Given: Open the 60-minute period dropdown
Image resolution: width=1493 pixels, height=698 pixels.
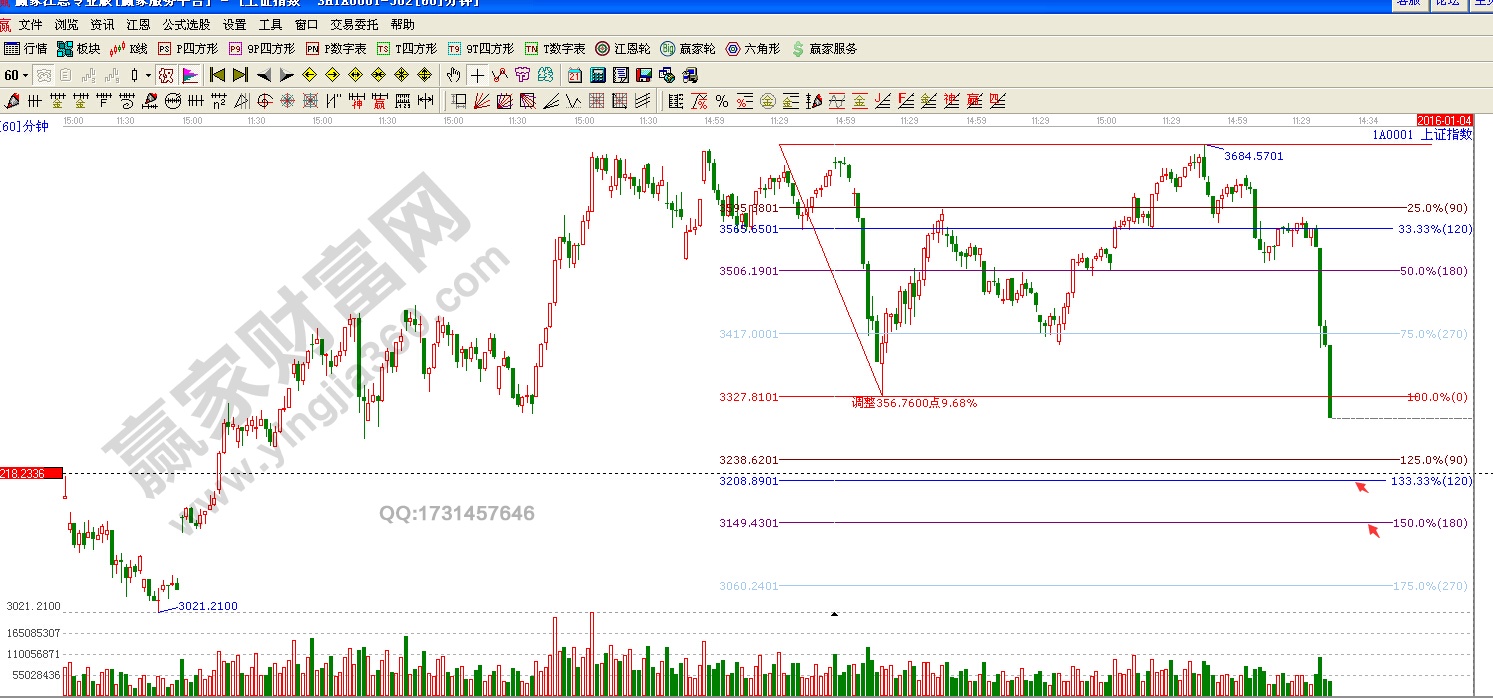Looking at the screenshot, I should 16,75.
